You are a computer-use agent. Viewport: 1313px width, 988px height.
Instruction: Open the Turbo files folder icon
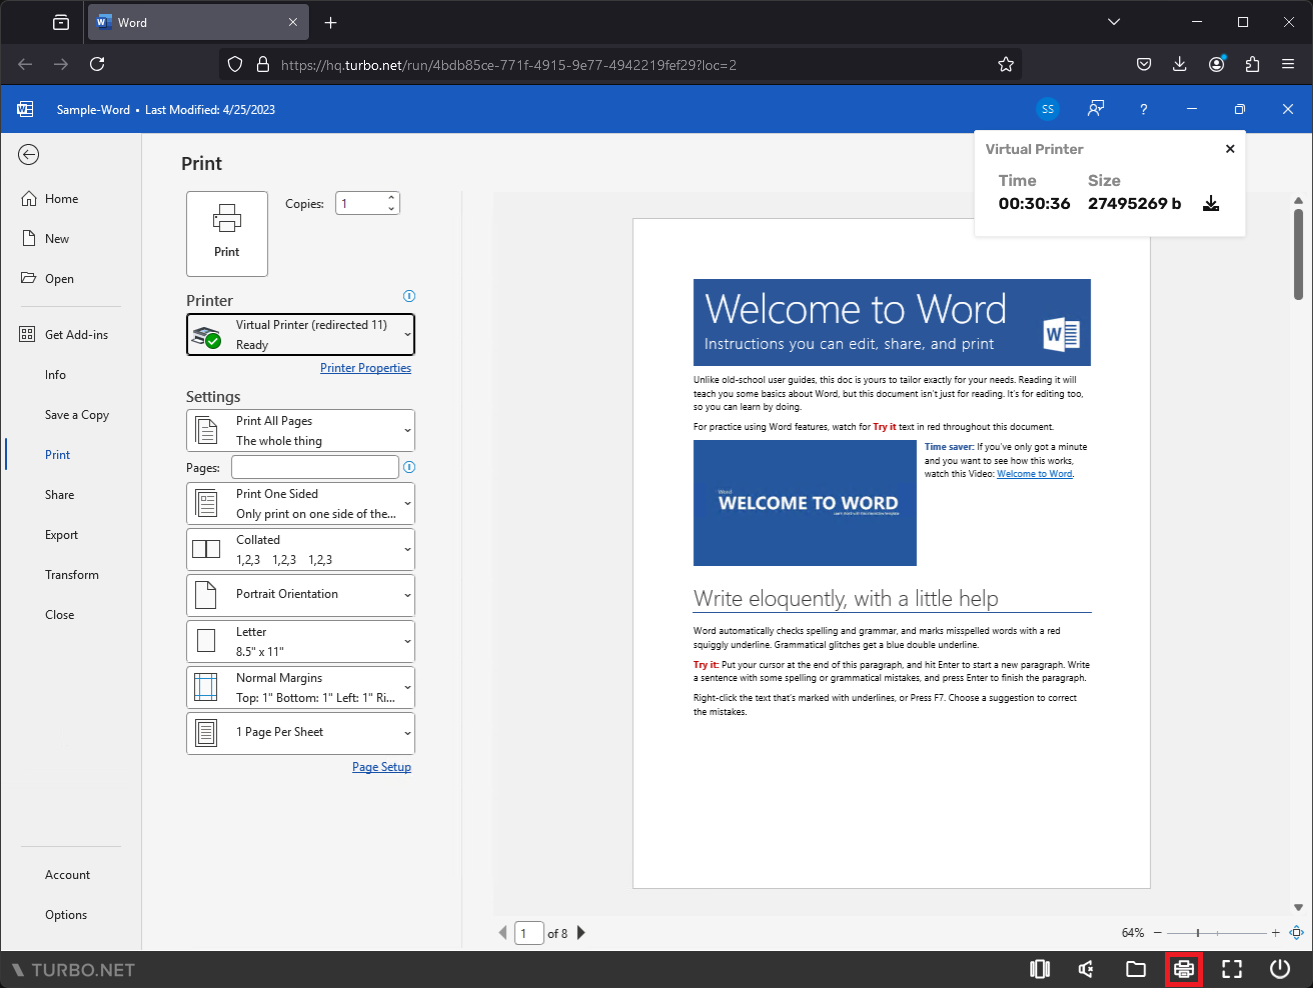click(x=1136, y=969)
